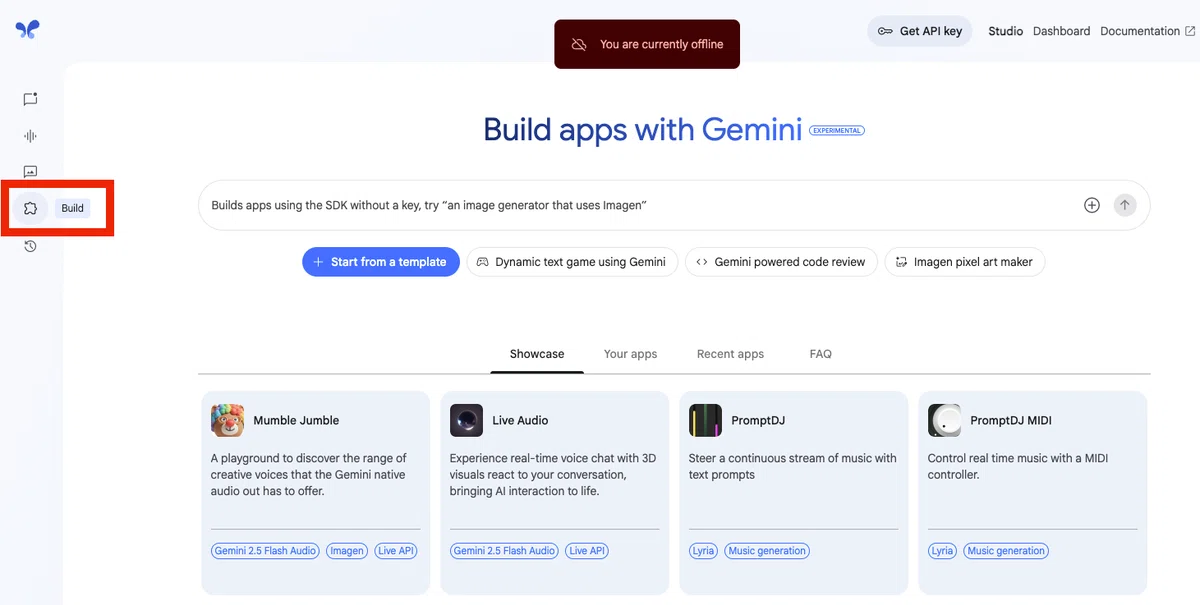The width and height of the screenshot is (1200, 605).
Task: Choose Gemini powered code review suggestion
Action: (x=781, y=262)
